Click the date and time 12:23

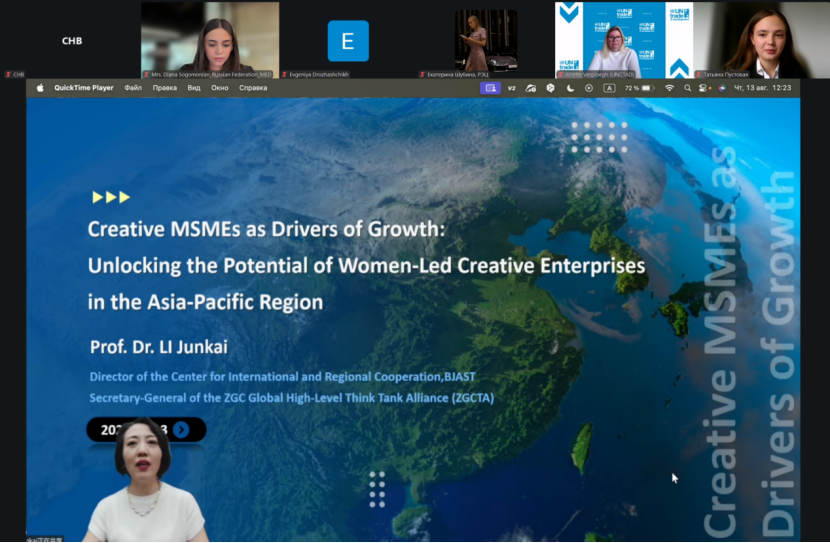click(762, 88)
